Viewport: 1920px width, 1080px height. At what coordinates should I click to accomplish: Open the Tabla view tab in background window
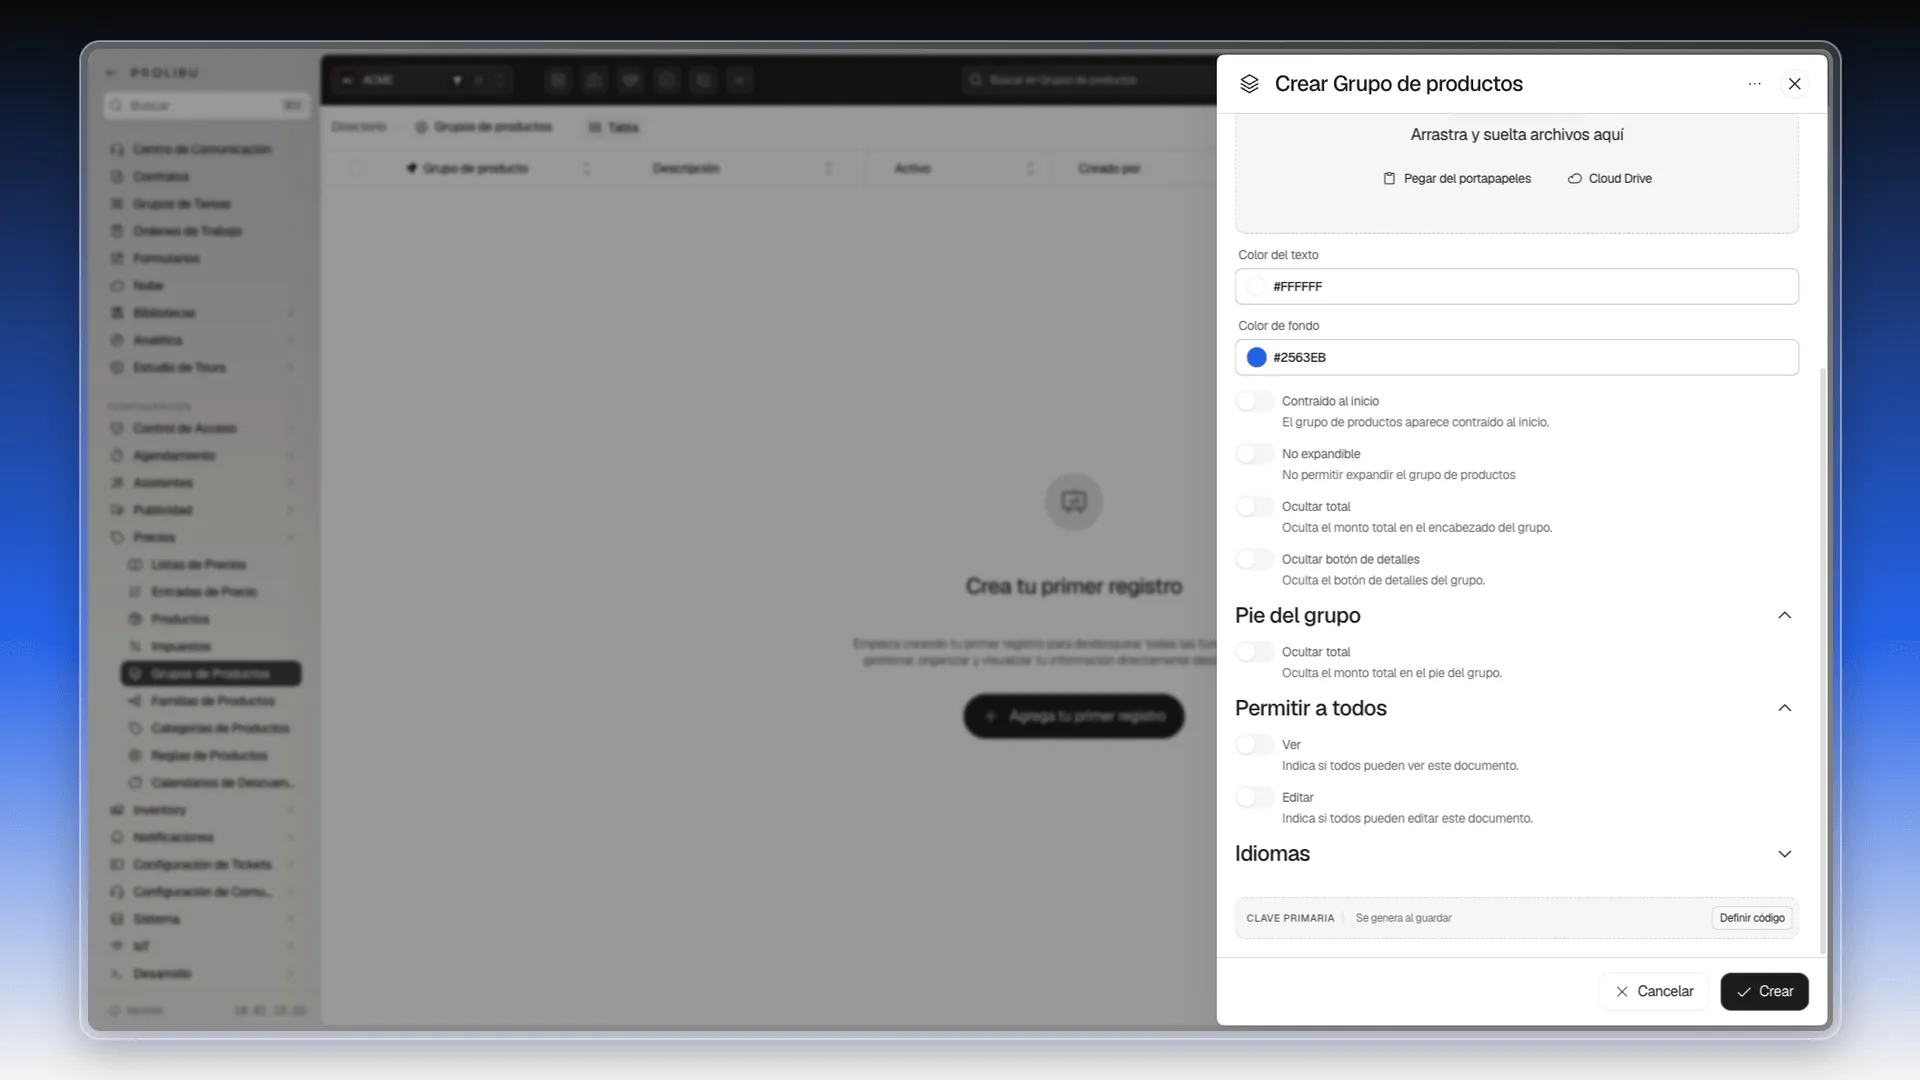(613, 127)
